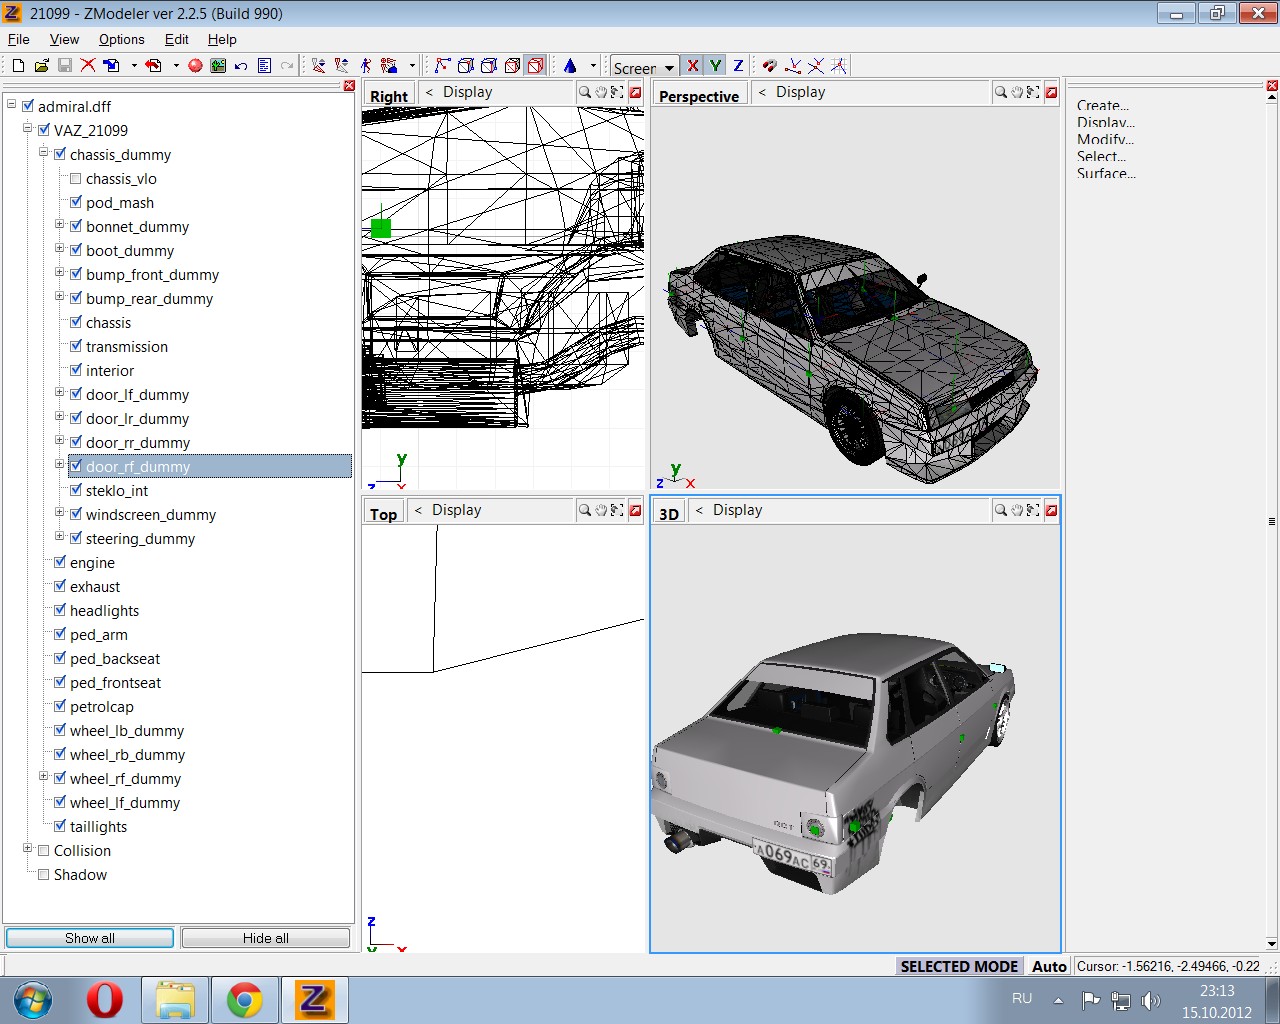Click the zoom magnifier in 3D viewport
Viewport: 1280px width, 1024px height.
pos(1000,510)
